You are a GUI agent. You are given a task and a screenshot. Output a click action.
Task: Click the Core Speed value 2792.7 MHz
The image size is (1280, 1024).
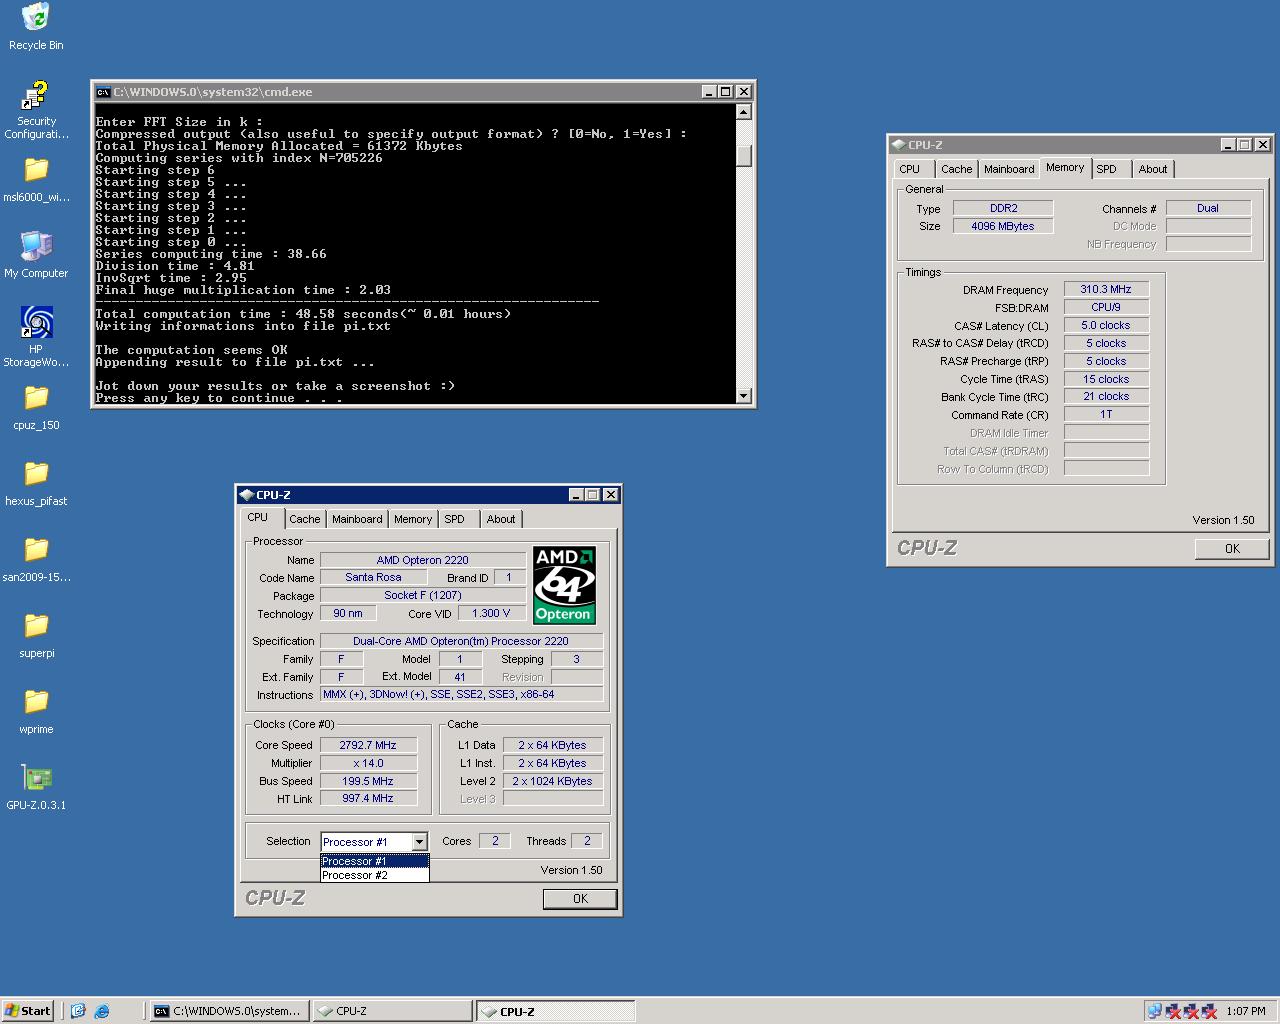(x=368, y=745)
